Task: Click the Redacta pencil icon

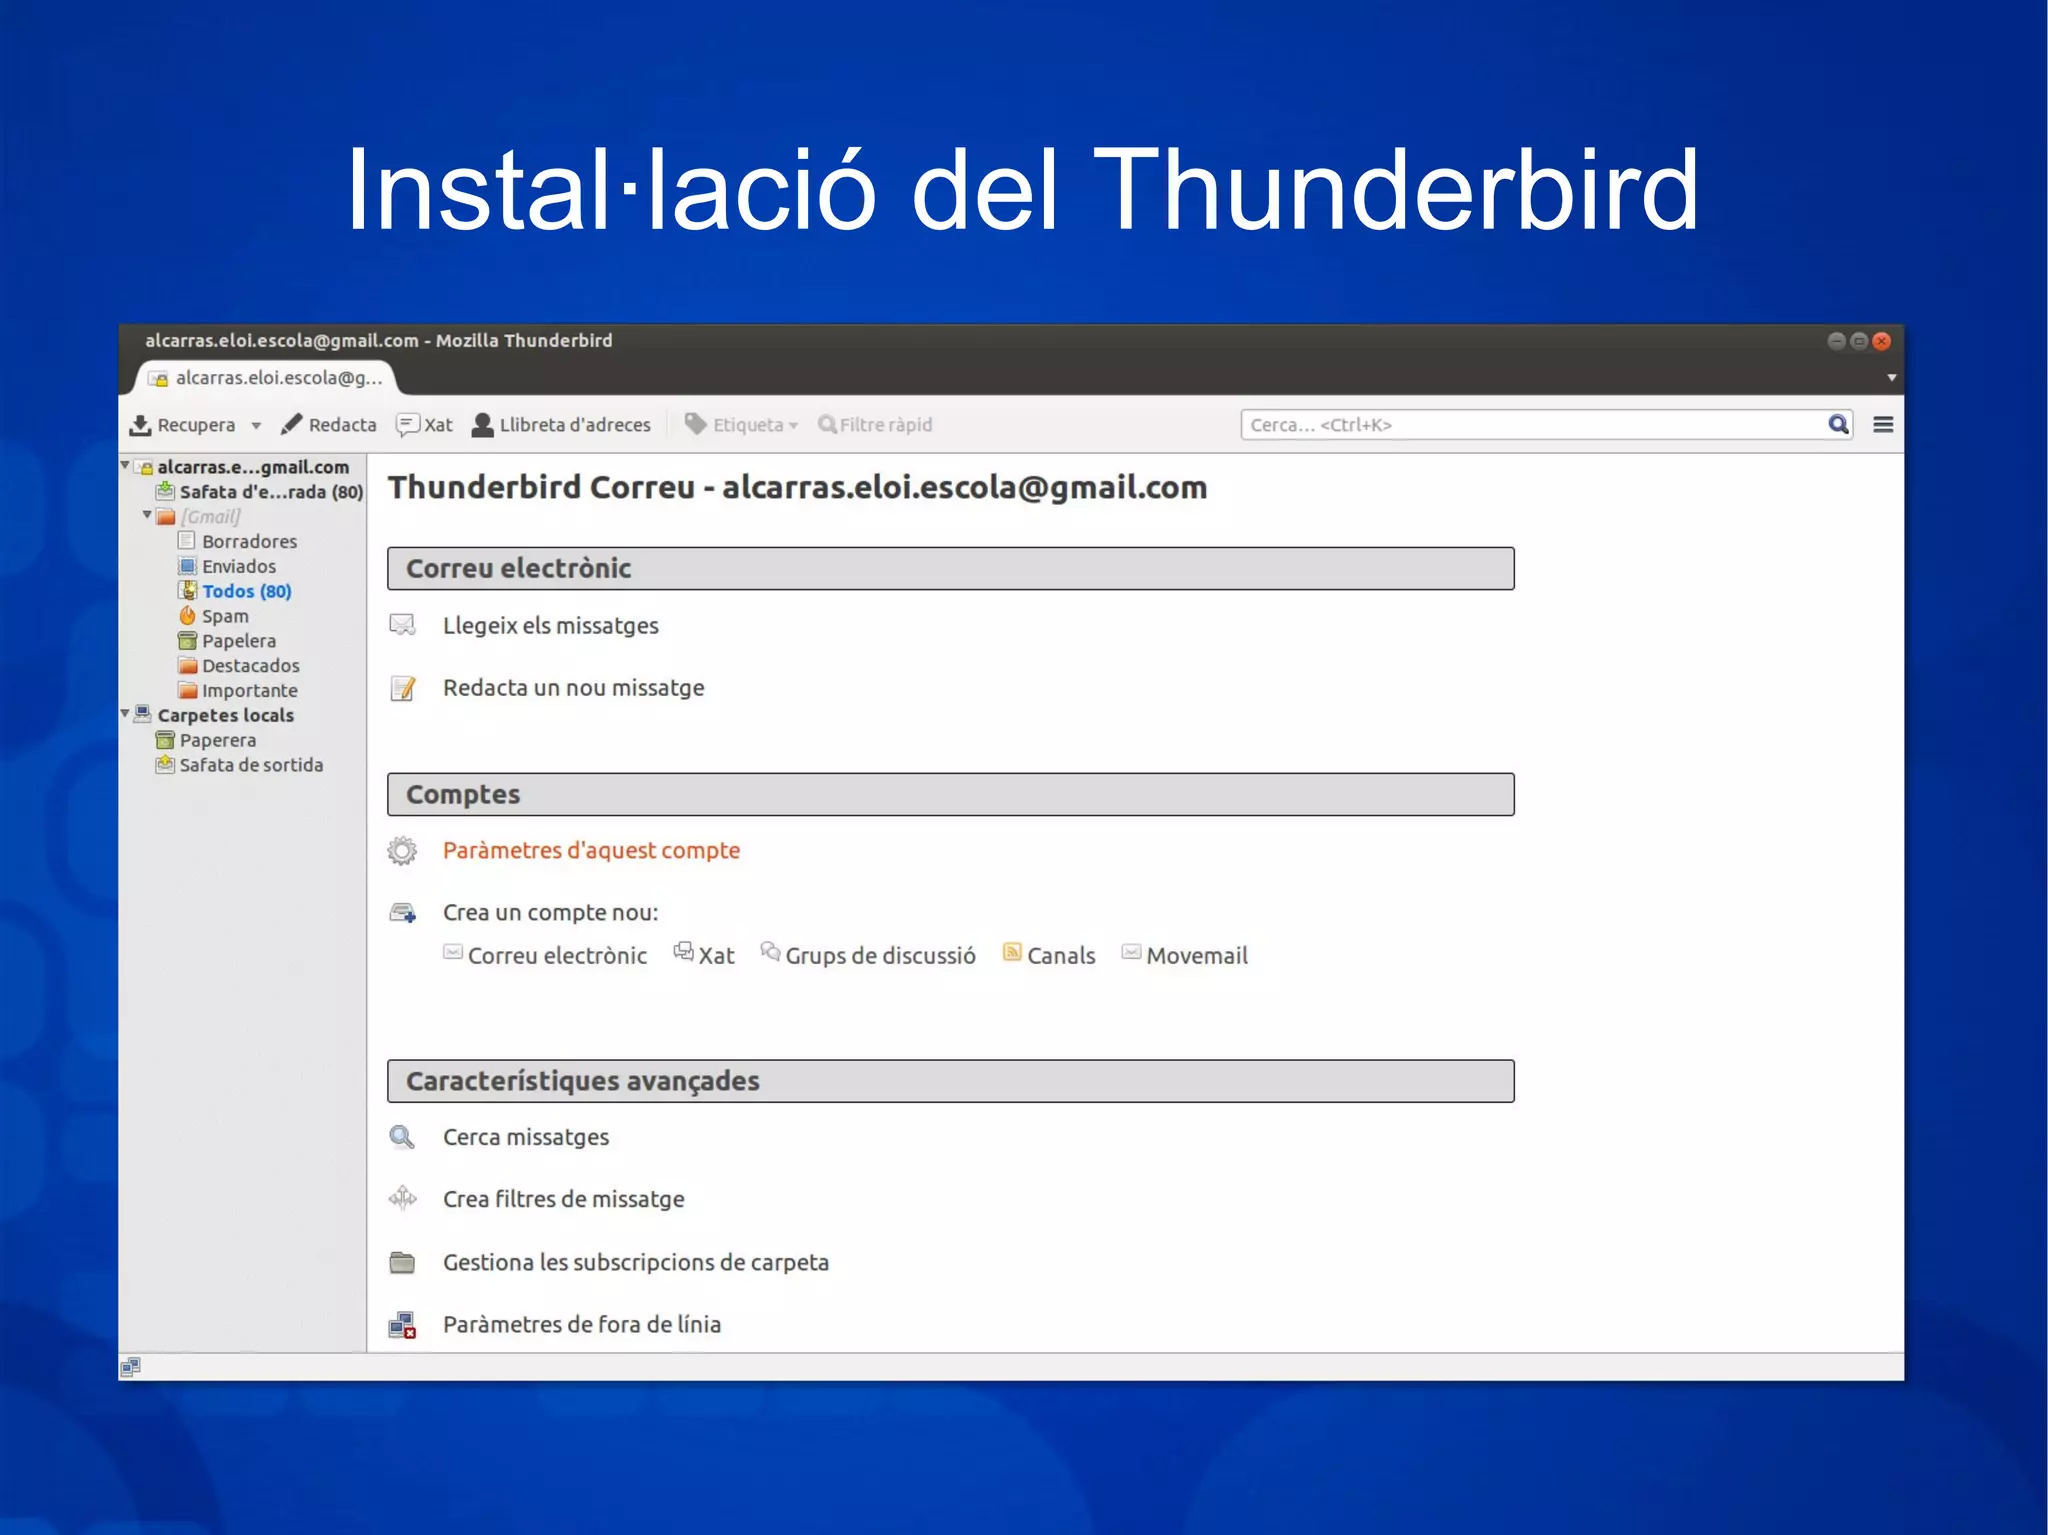Action: [291, 425]
